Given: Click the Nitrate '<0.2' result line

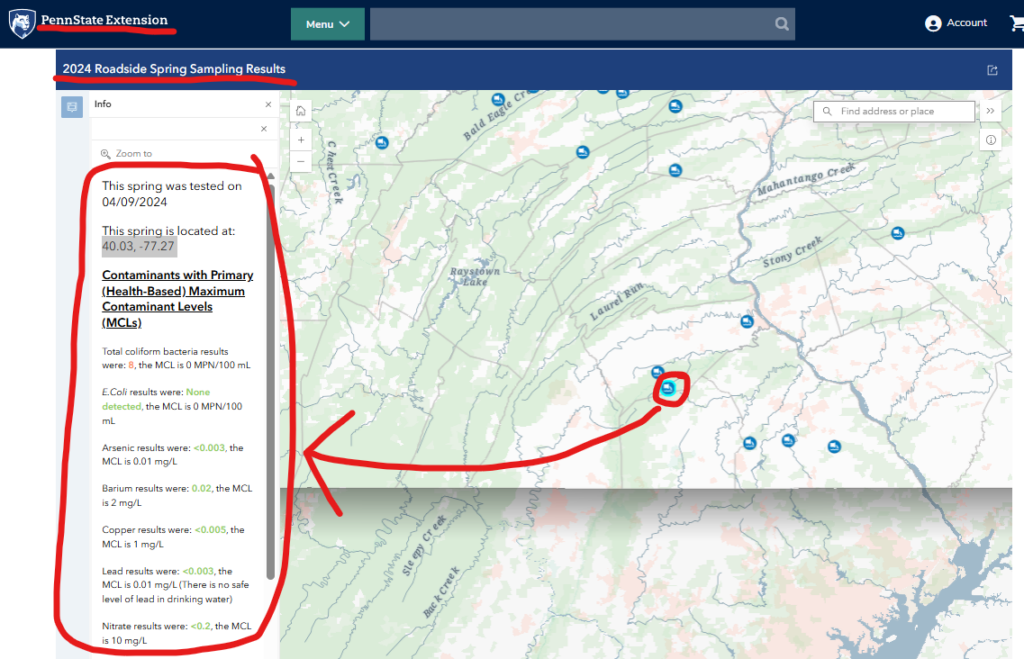Looking at the screenshot, I should pyautogui.click(x=176, y=633).
